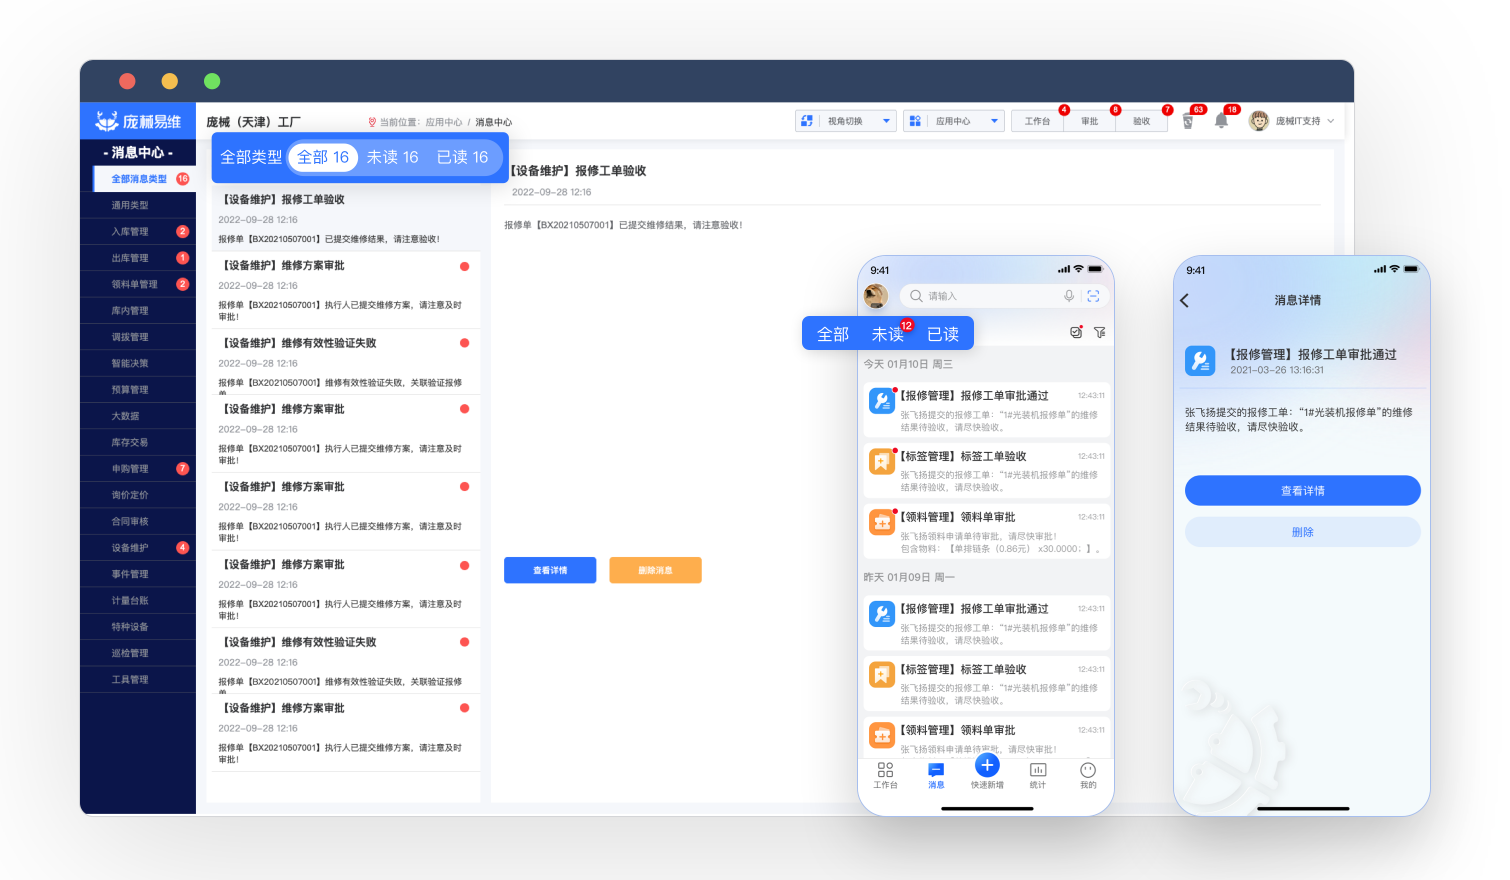
Task: Tap the mark-all-read checkbox icon on mobile
Action: (x=1076, y=333)
